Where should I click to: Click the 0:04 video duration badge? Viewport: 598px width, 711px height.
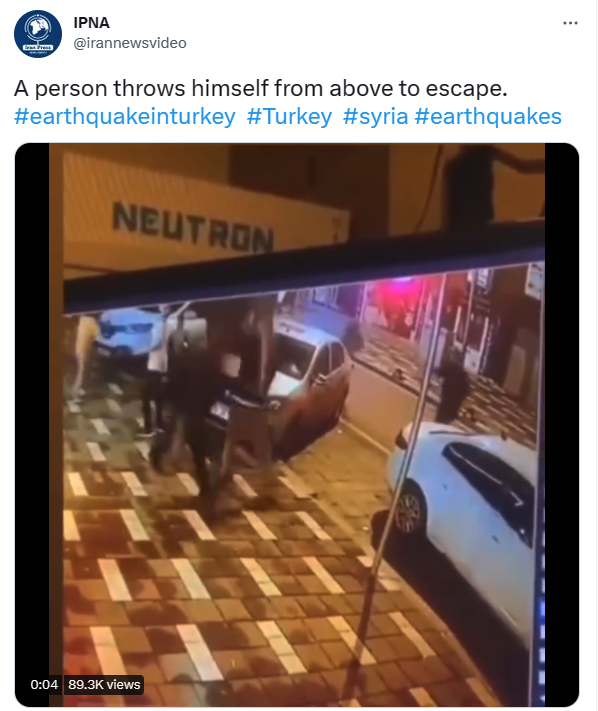[44, 684]
